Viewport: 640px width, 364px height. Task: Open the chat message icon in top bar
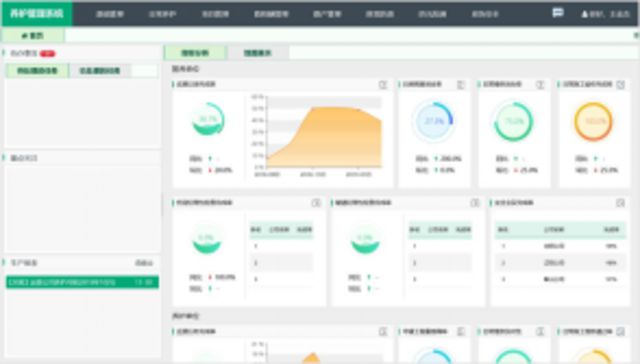[558, 13]
